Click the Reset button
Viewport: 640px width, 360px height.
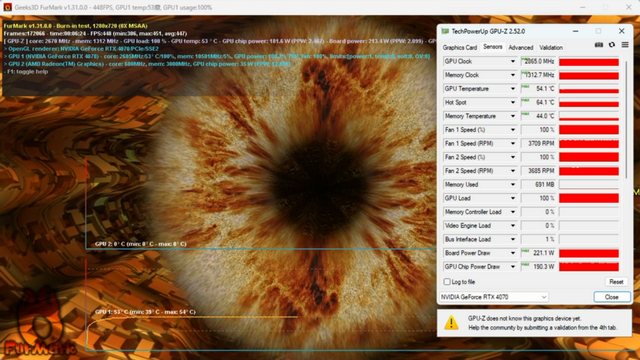(x=616, y=282)
